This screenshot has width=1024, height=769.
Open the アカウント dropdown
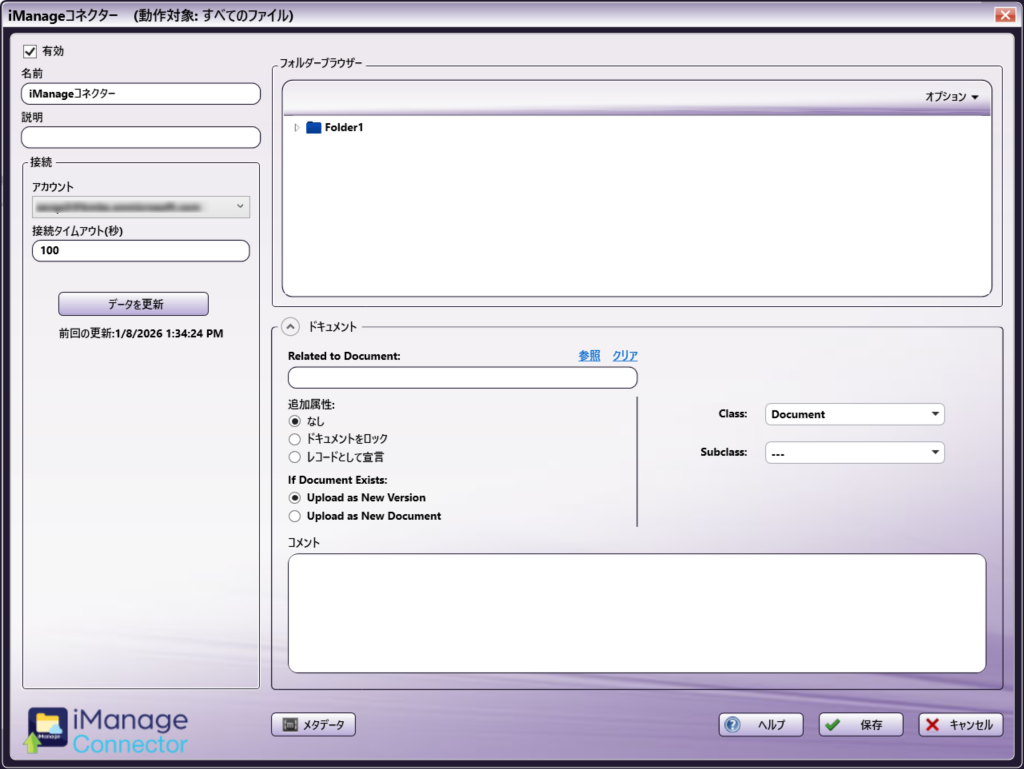tap(141, 207)
